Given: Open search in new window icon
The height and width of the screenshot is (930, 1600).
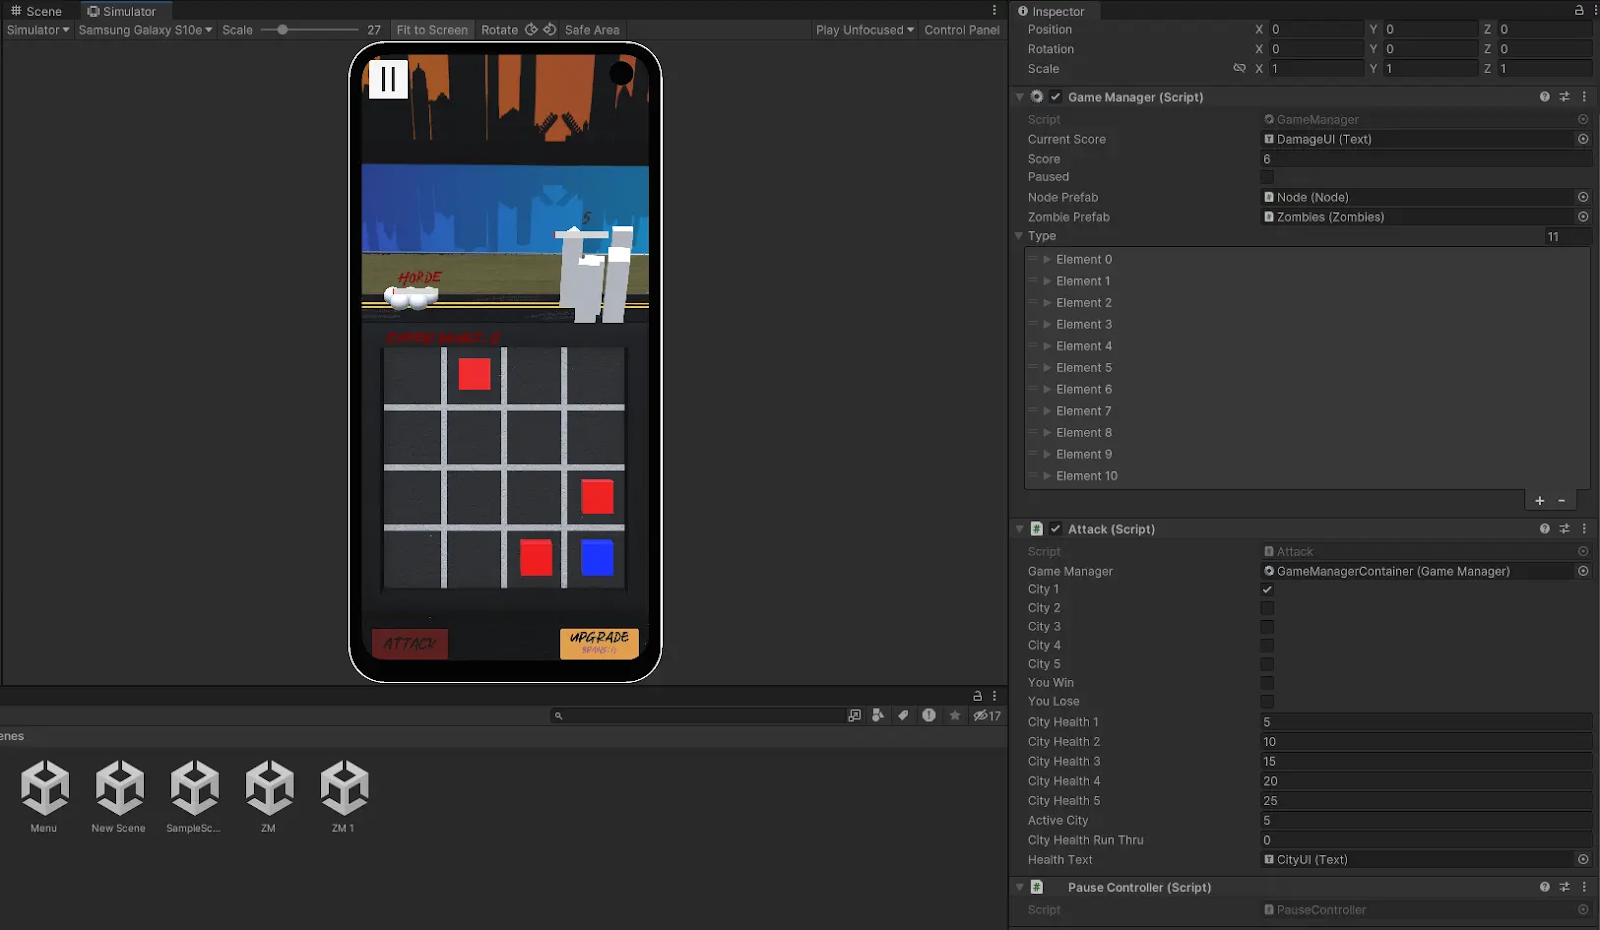Looking at the screenshot, I should point(854,715).
